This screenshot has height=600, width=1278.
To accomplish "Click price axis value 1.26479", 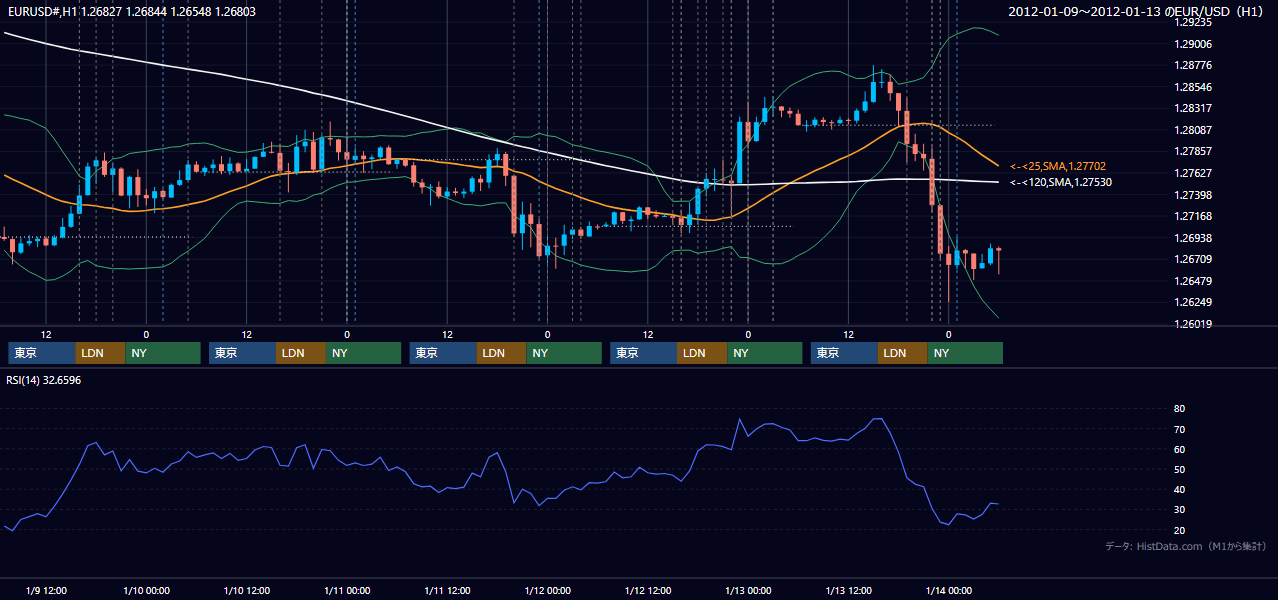I will (1193, 281).
